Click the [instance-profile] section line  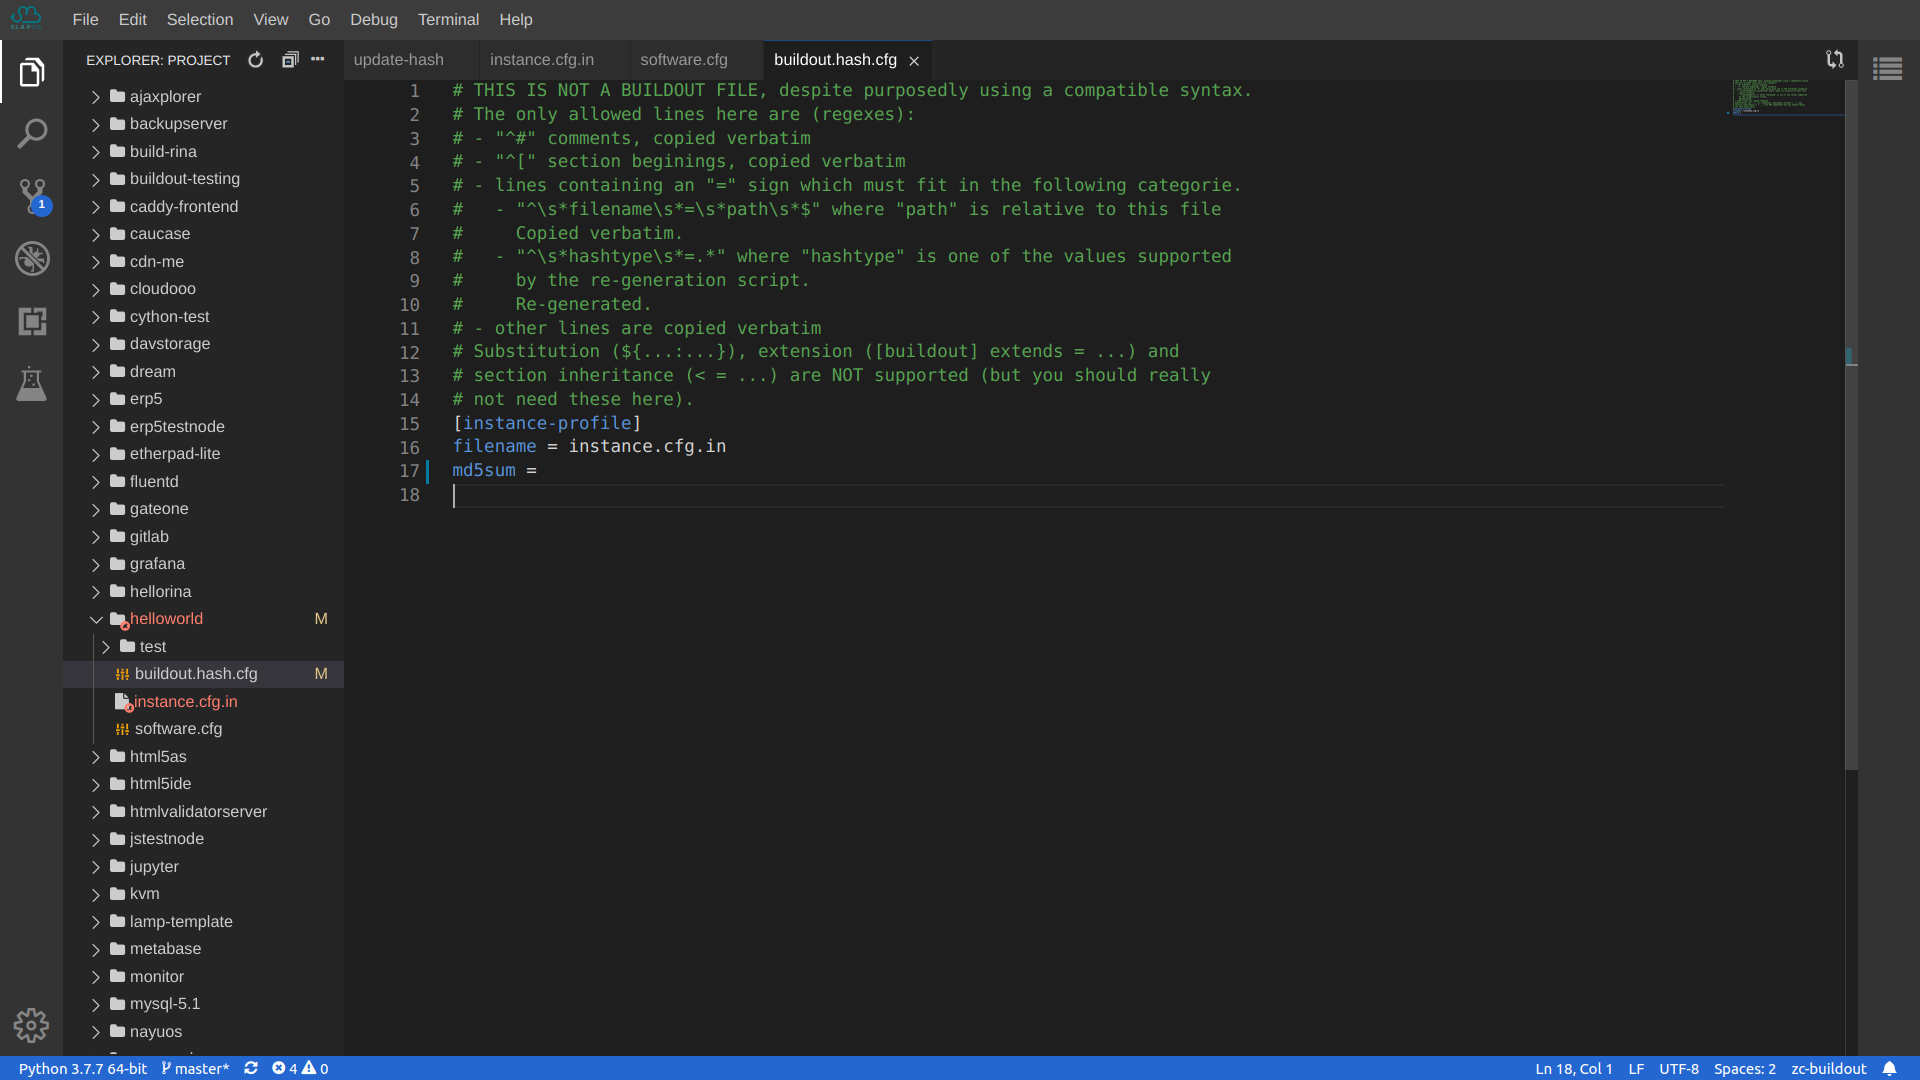[547, 424]
